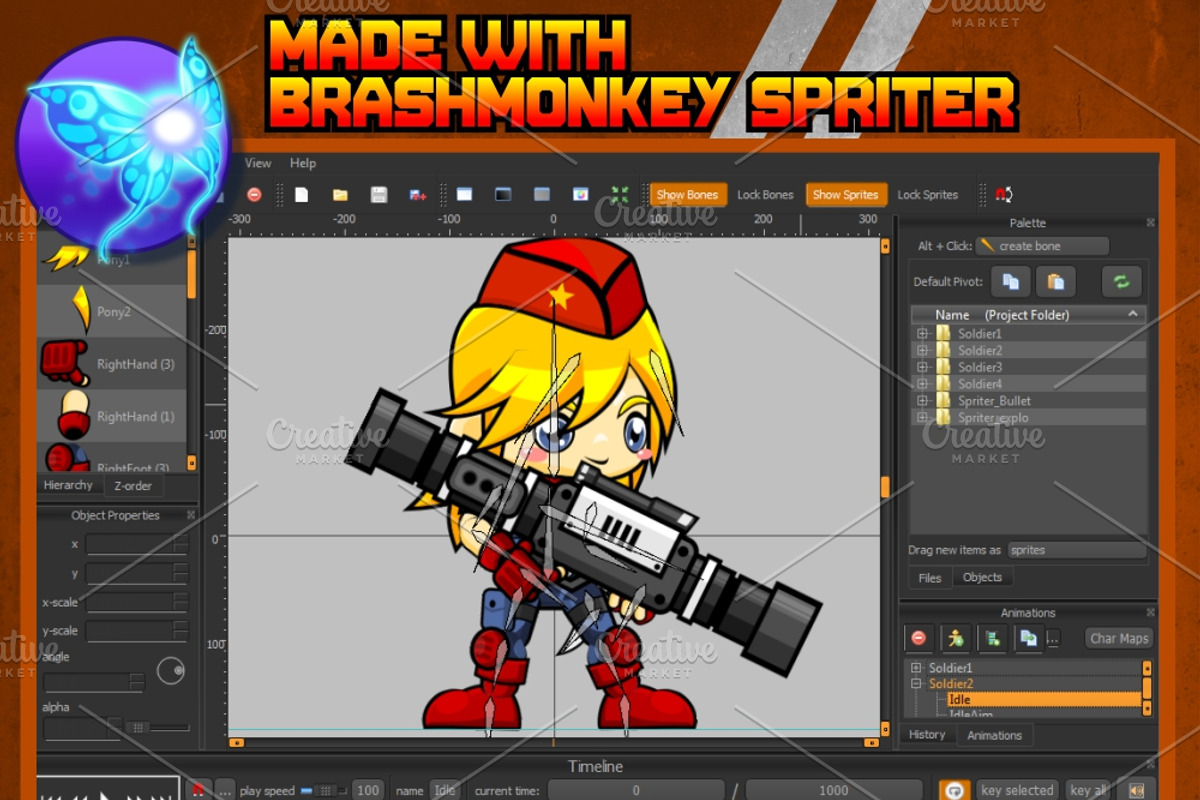Screen dimensions: 1200x800
Task: Click the current time field showing 0
Action: pos(636,790)
